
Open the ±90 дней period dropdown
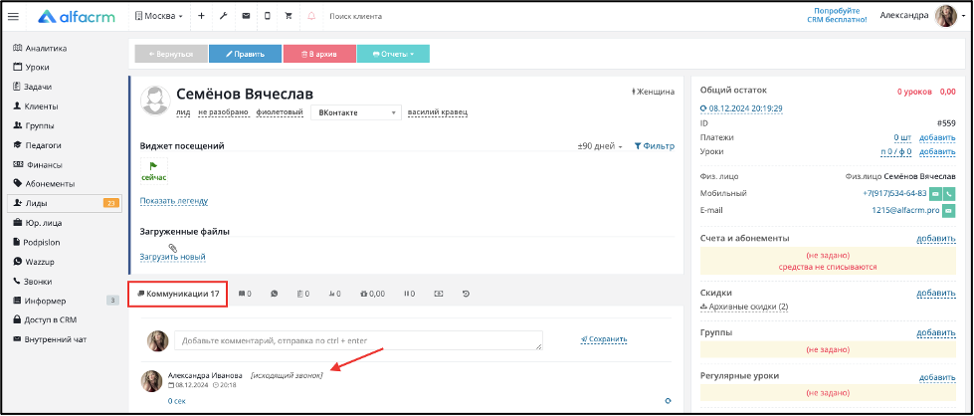point(599,146)
